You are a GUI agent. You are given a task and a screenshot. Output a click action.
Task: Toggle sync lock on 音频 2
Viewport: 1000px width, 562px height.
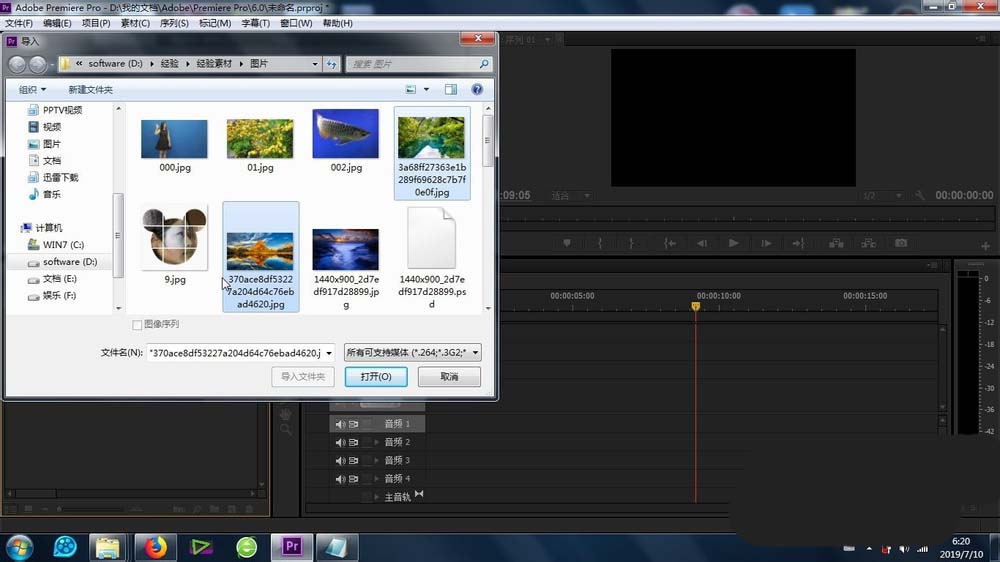click(353, 442)
